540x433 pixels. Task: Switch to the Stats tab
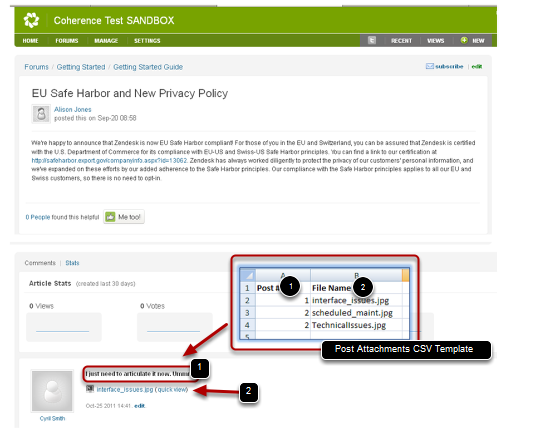point(72,263)
